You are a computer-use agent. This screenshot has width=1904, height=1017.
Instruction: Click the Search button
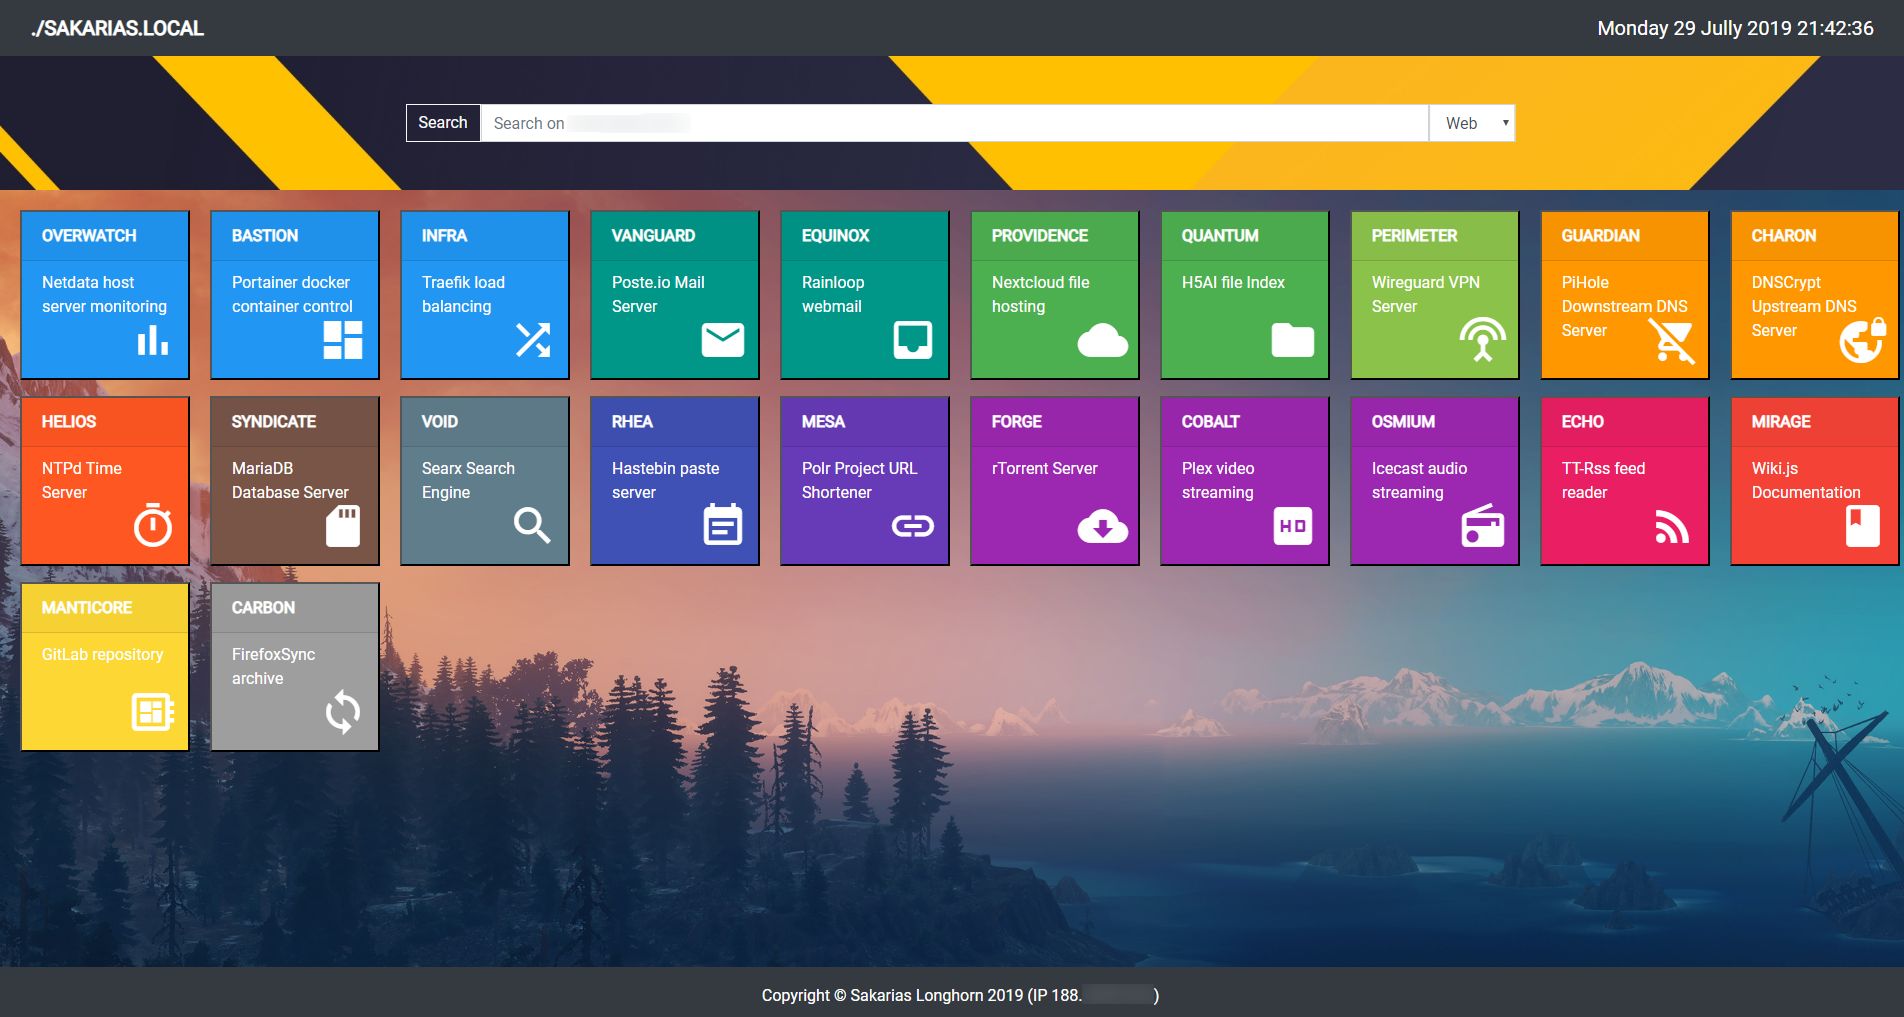pyautogui.click(x=441, y=123)
